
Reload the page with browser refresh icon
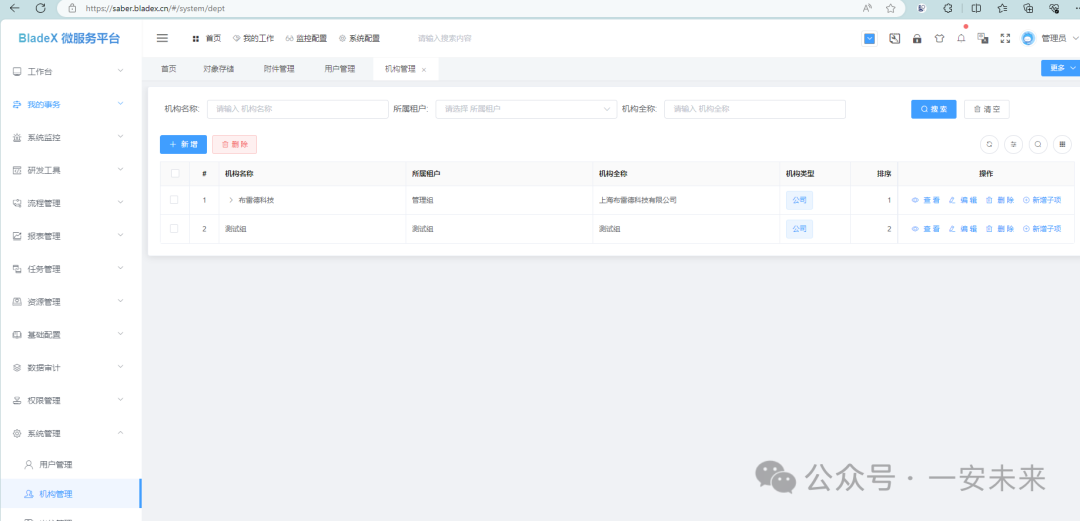coord(41,8)
